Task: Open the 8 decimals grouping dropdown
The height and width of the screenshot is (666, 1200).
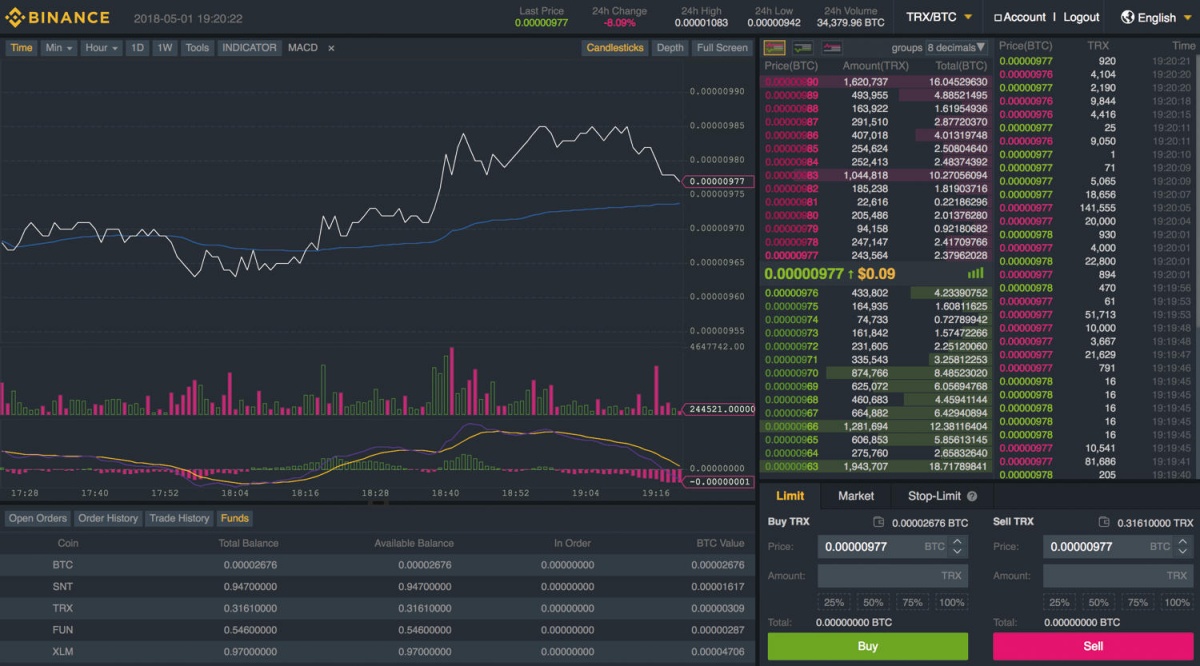Action: 957,47
